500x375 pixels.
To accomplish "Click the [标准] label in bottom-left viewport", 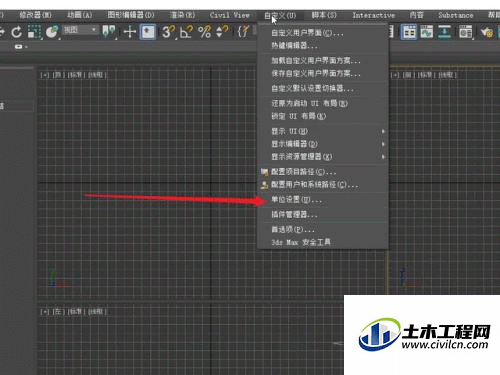I will tap(76, 312).
